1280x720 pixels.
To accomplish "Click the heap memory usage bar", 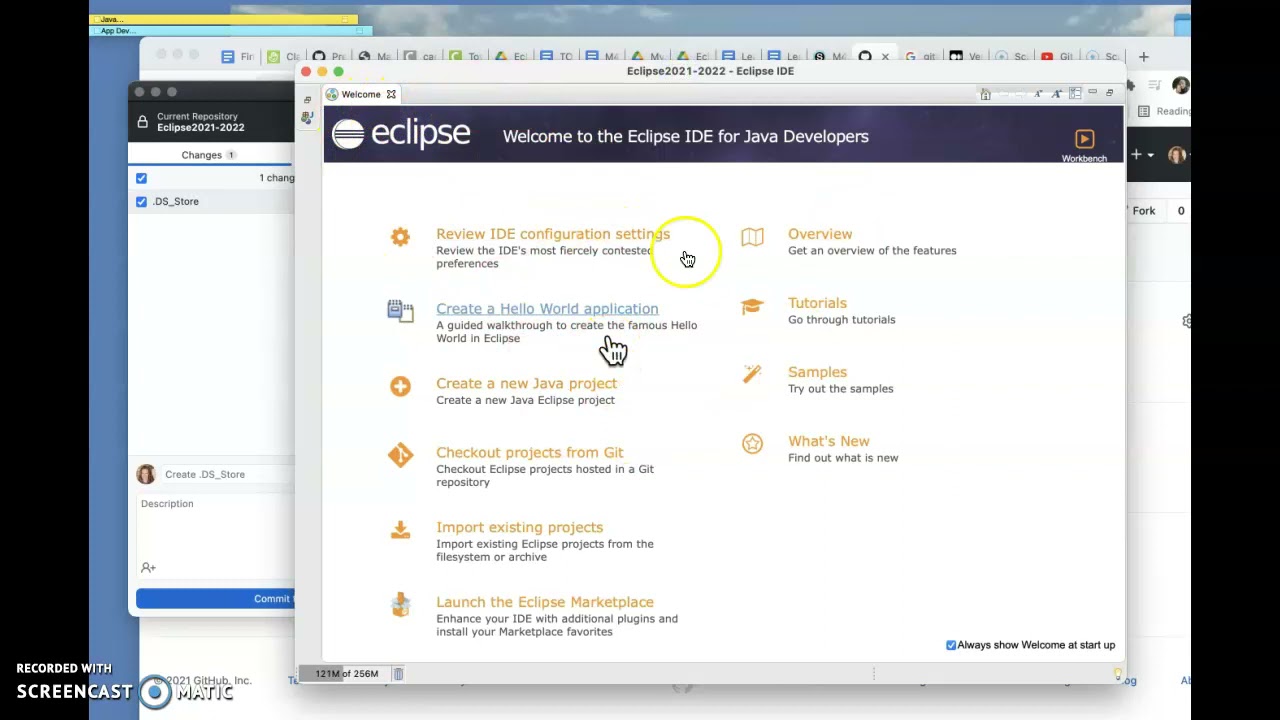I will (x=346, y=674).
